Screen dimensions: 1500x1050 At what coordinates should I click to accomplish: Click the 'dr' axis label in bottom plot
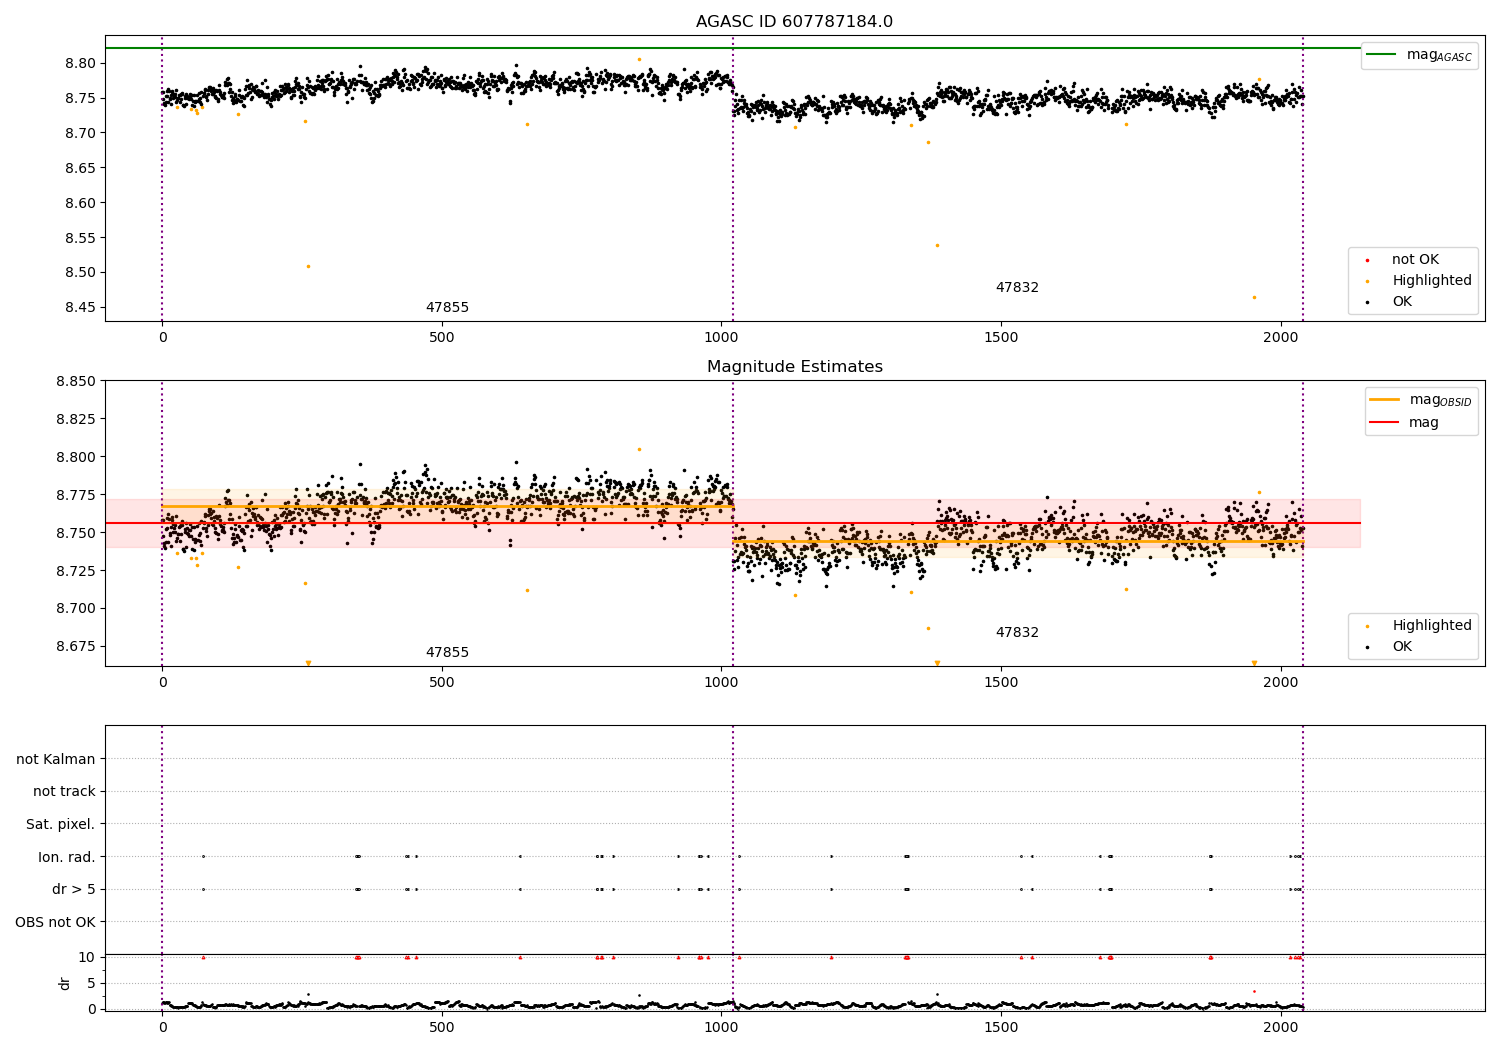point(65,983)
